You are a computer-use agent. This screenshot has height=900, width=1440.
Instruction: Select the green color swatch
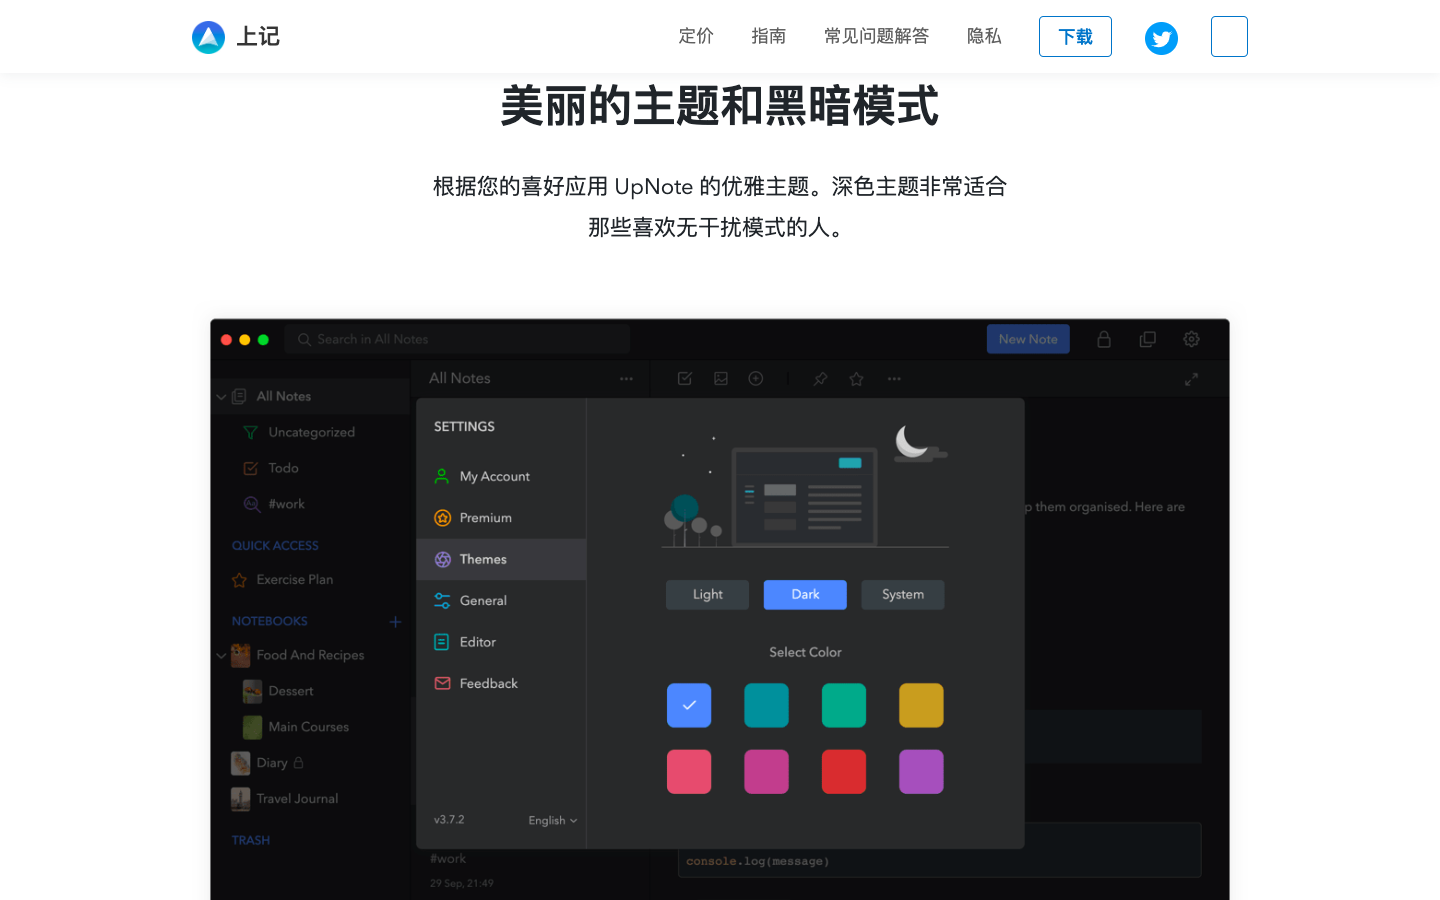[x=844, y=705]
